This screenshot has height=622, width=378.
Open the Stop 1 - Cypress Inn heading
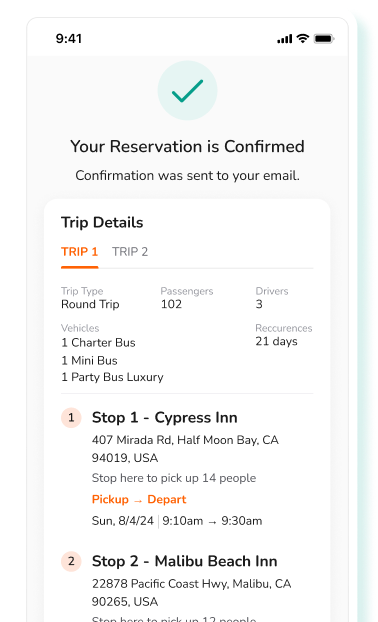pyautogui.click(x=165, y=417)
